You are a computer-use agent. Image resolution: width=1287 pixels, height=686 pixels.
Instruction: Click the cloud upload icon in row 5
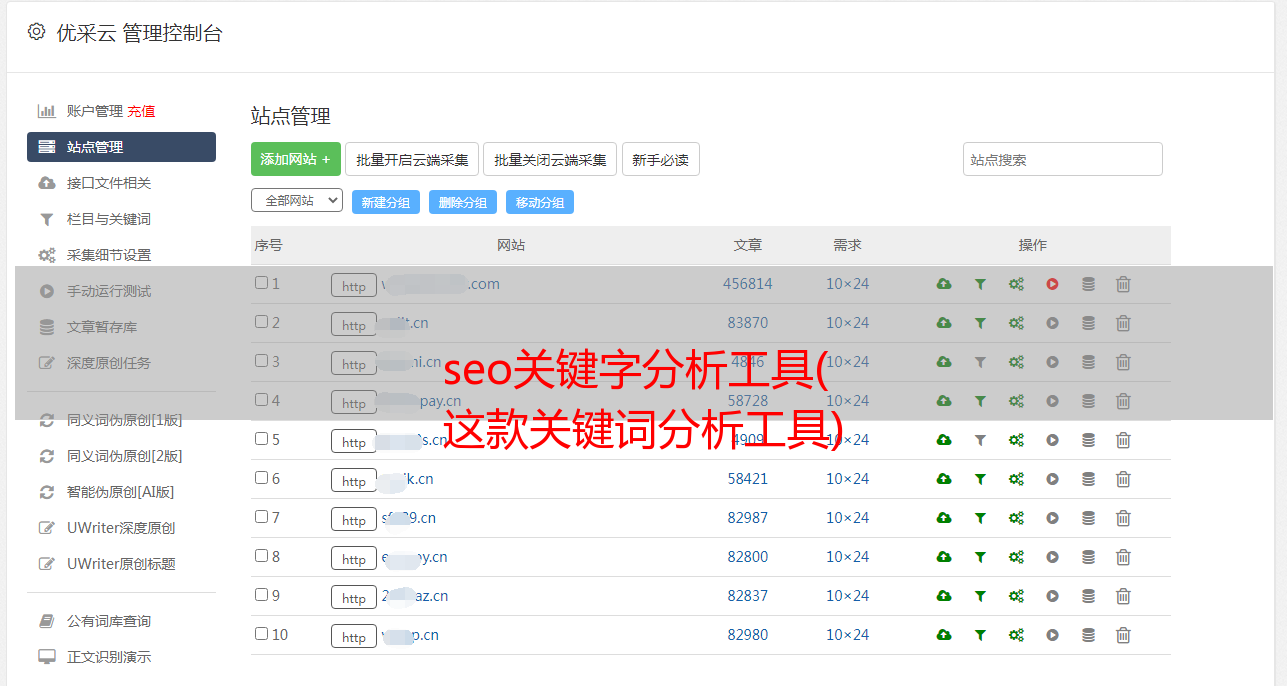[x=944, y=440]
